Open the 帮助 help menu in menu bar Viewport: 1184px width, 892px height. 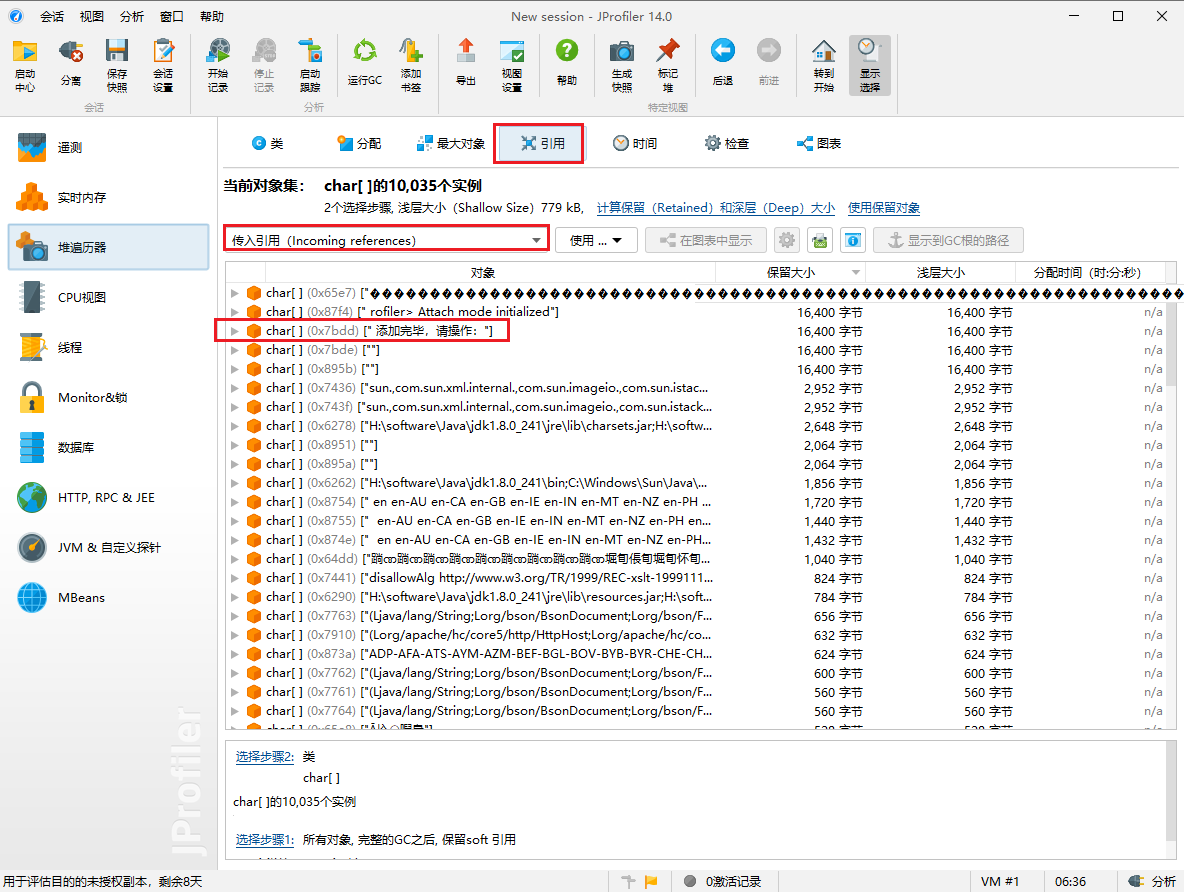[211, 17]
